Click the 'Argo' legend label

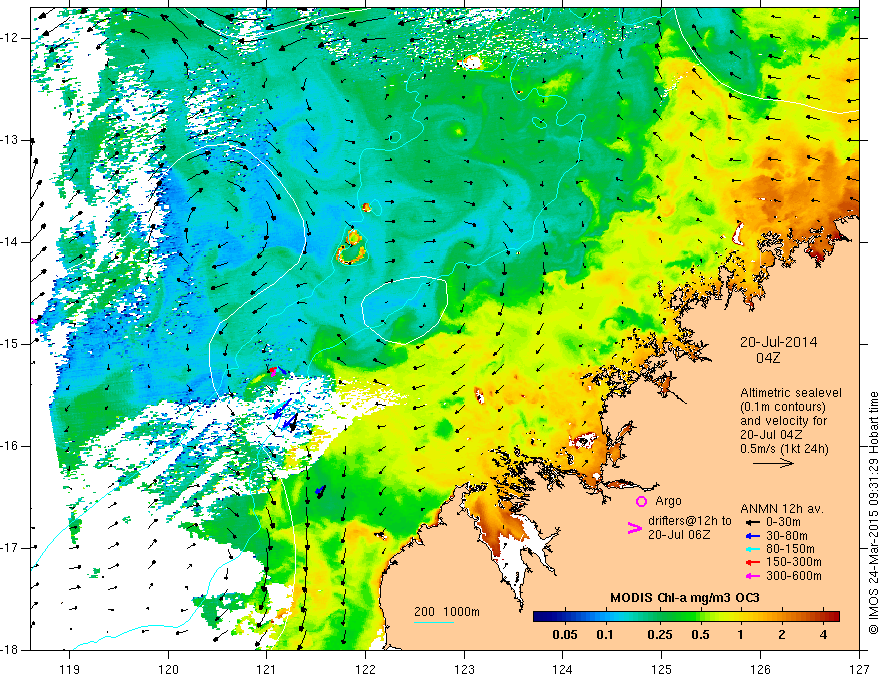point(668,501)
